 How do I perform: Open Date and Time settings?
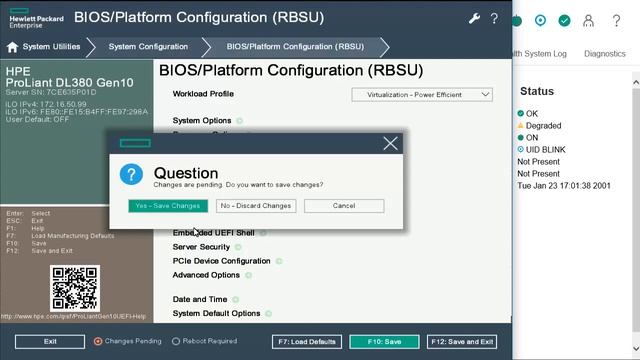point(200,300)
